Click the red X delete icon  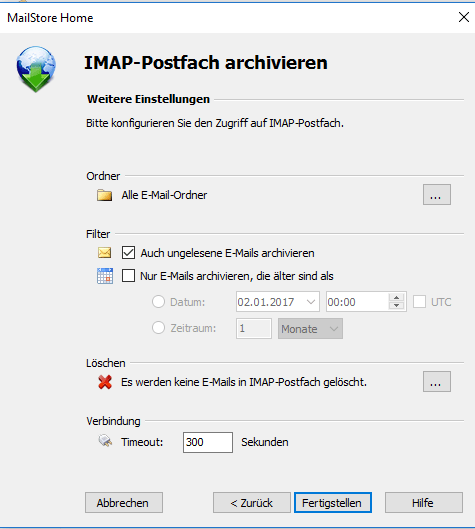pos(105,382)
